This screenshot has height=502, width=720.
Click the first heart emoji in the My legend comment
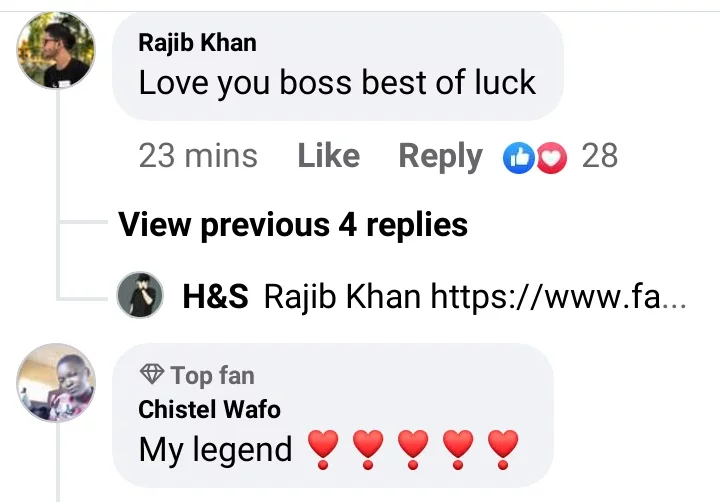323,449
